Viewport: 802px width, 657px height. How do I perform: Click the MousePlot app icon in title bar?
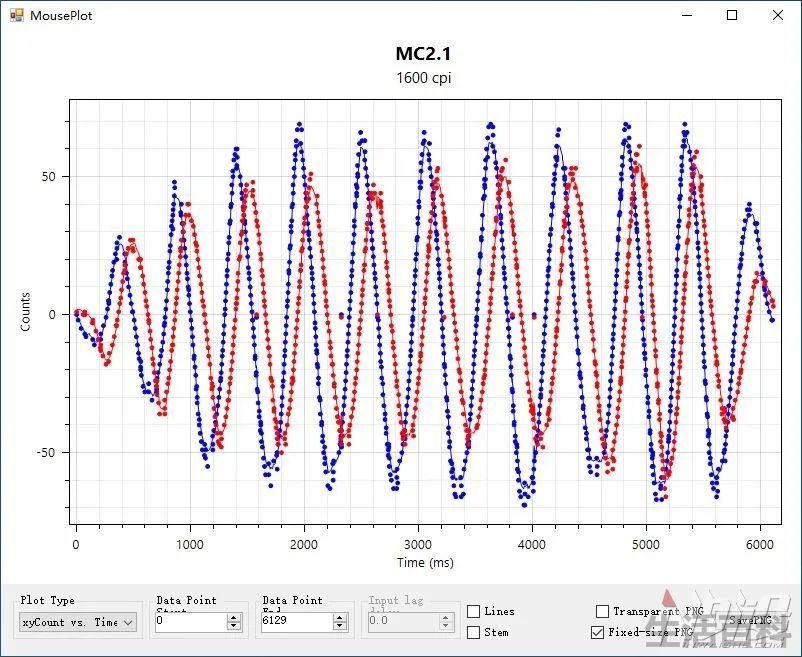point(17,15)
